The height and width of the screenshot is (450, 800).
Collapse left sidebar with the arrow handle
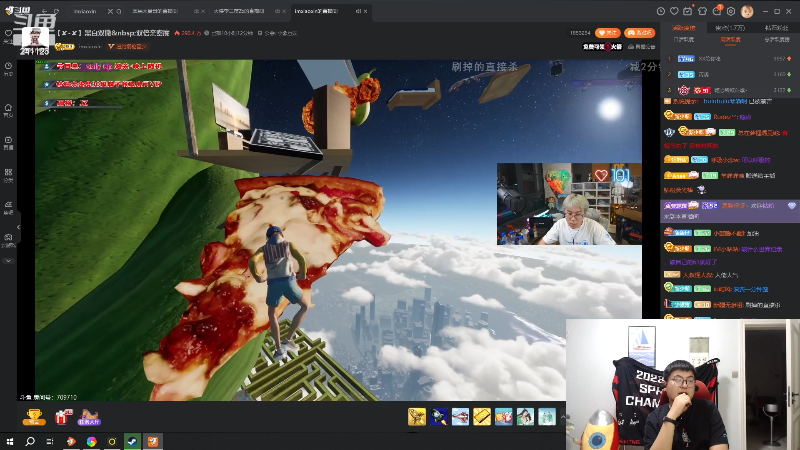(x=18, y=227)
